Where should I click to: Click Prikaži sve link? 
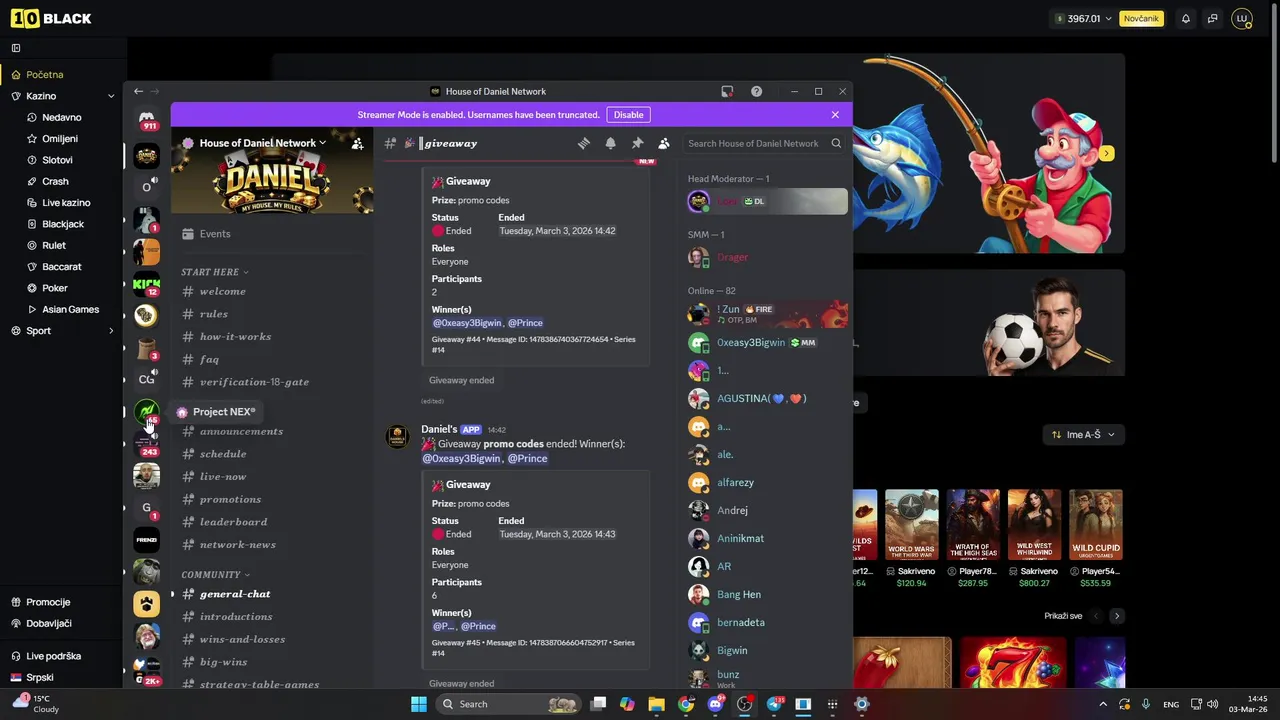click(1063, 616)
